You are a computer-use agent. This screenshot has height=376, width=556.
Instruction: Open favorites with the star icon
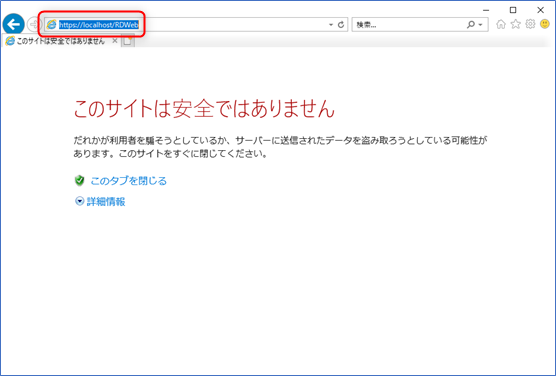coord(516,24)
